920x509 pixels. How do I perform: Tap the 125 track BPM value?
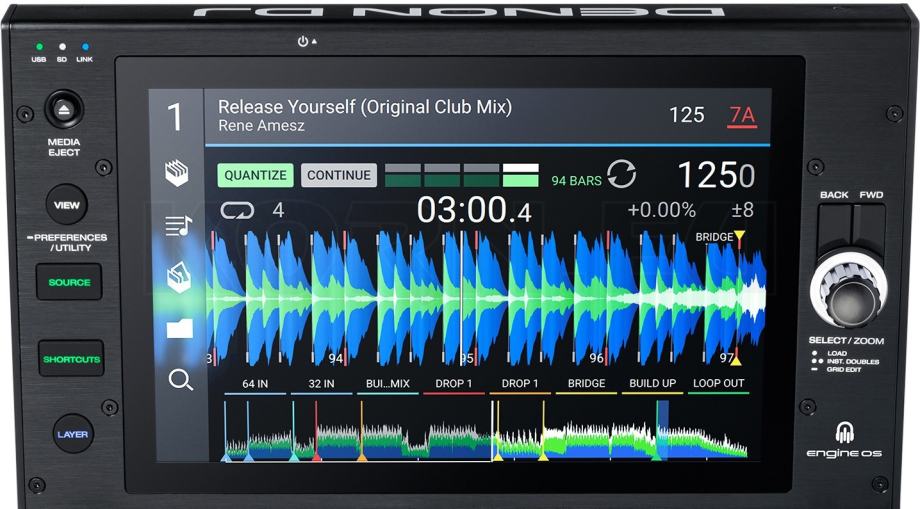(686, 115)
